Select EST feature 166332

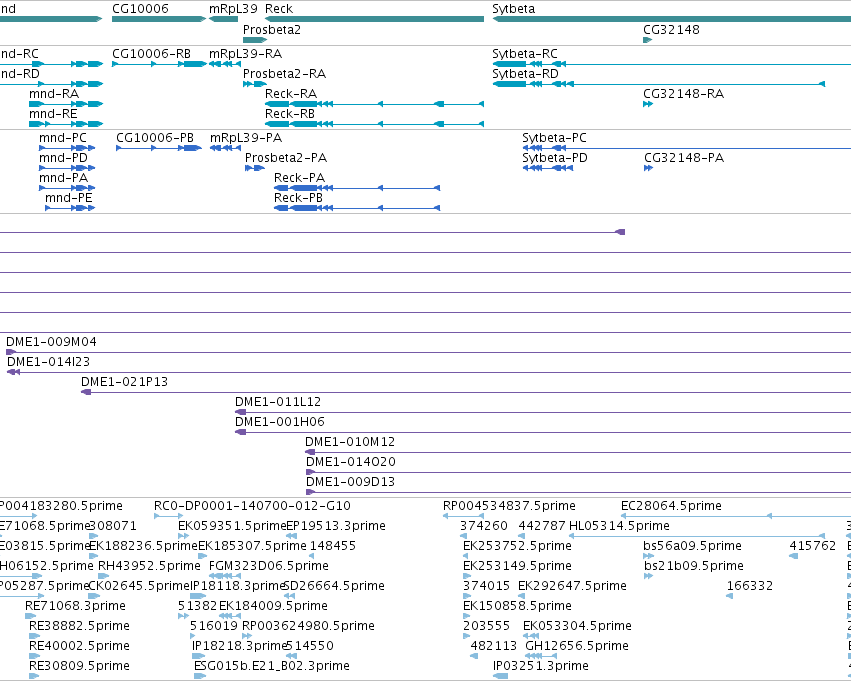pos(750,585)
